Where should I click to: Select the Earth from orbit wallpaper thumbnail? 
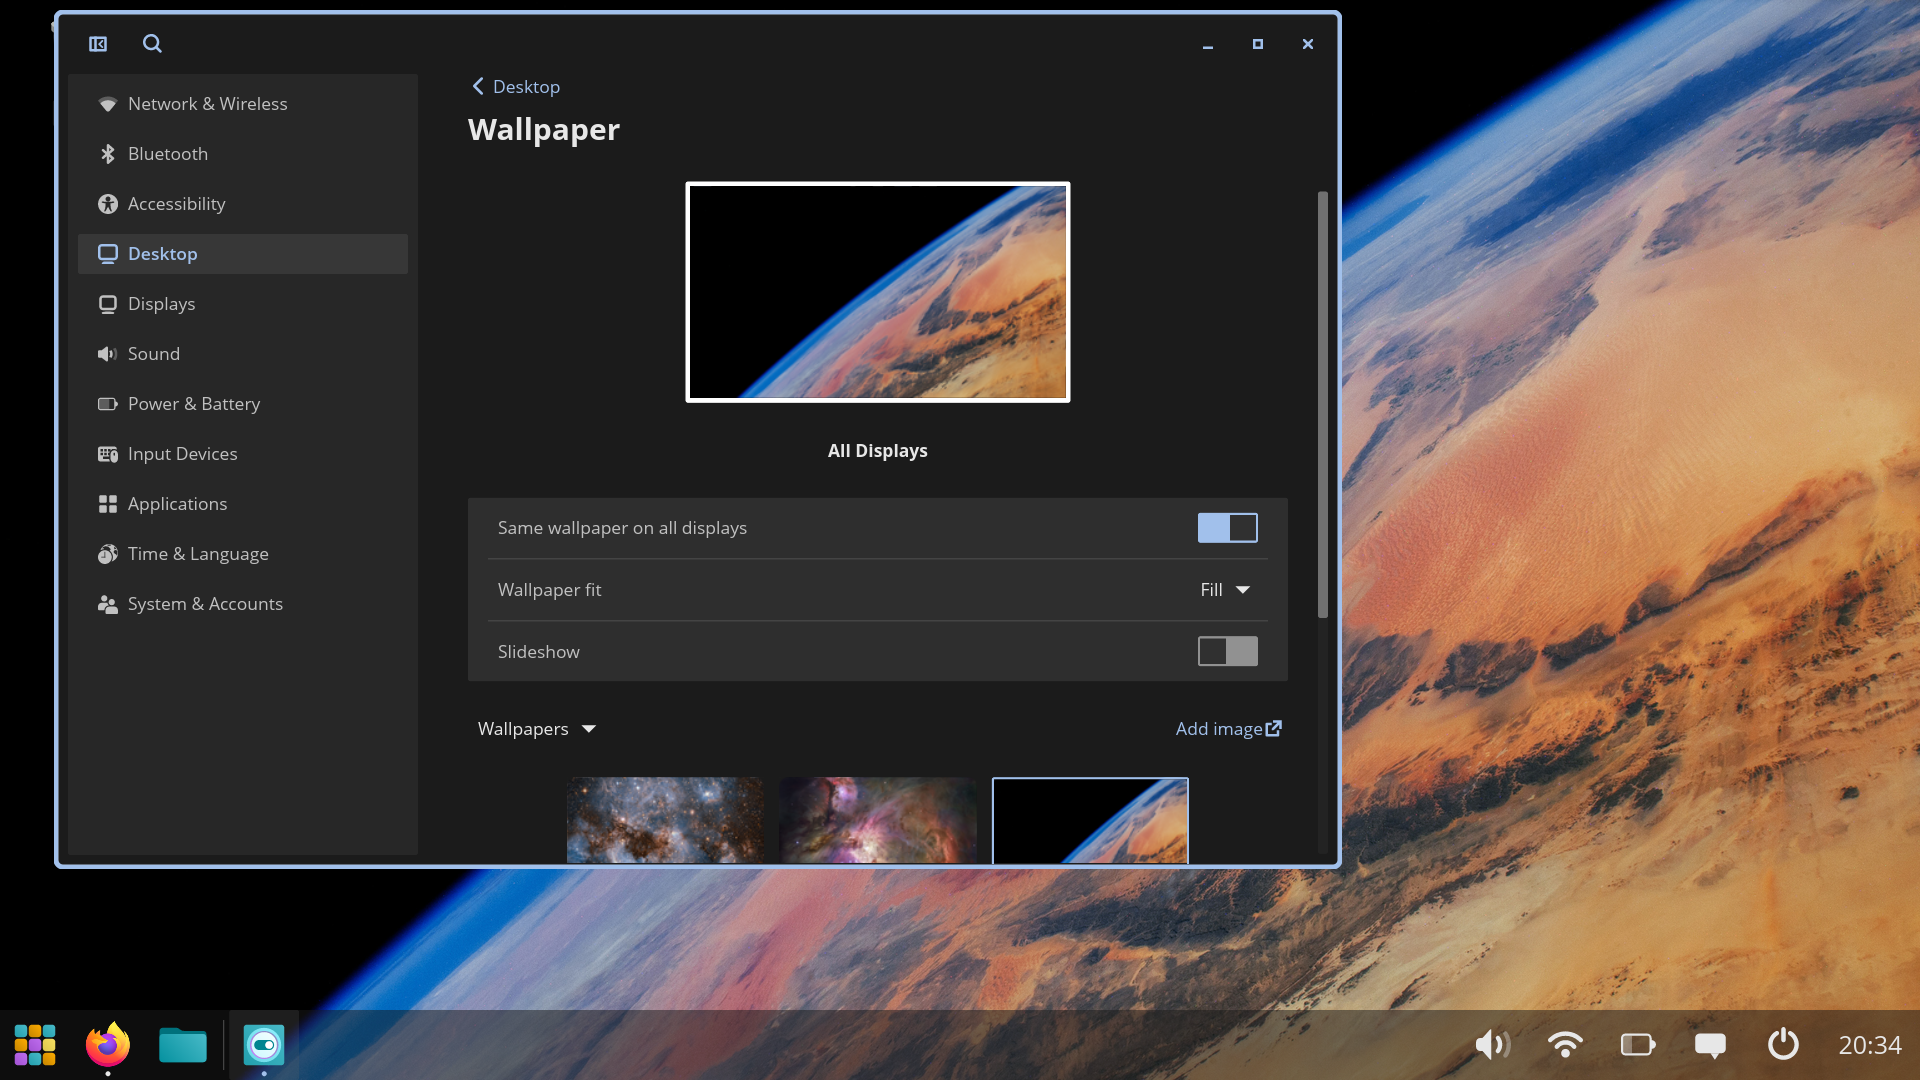tap(1090, 820)
